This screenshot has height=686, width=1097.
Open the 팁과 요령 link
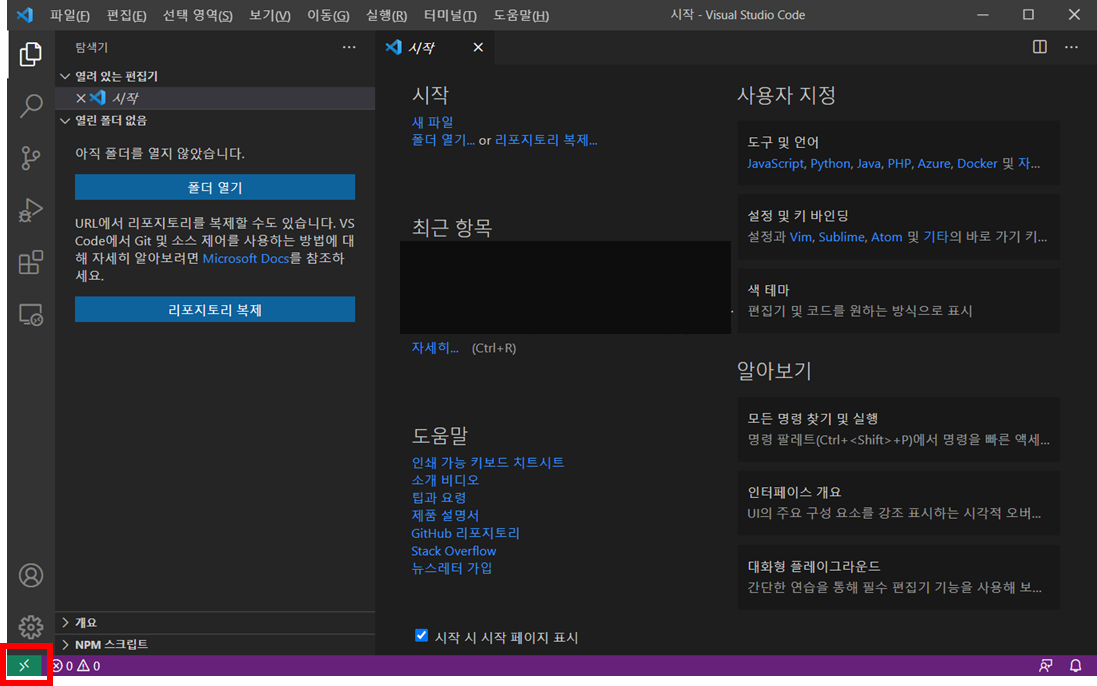pos(439,497)
